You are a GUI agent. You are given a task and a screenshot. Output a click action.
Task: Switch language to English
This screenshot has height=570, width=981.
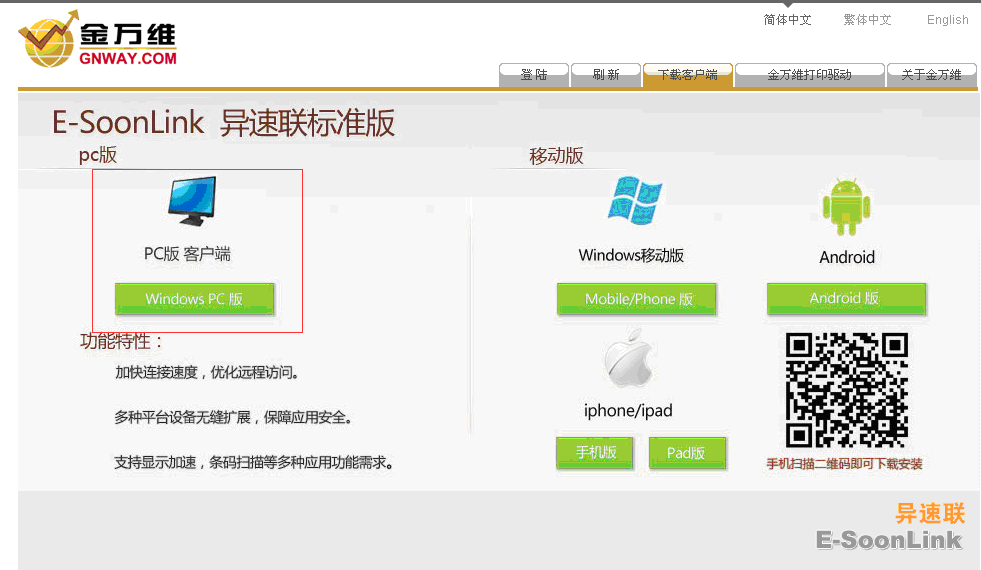click(947, 20)
